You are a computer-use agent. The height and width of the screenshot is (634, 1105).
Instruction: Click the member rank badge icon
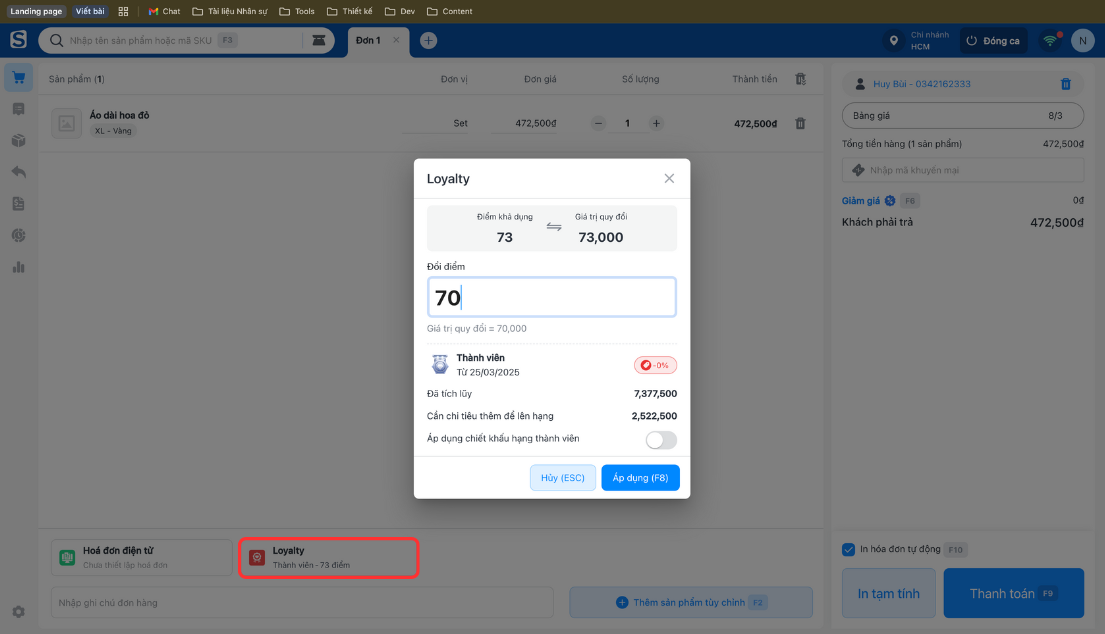point(440,364)
